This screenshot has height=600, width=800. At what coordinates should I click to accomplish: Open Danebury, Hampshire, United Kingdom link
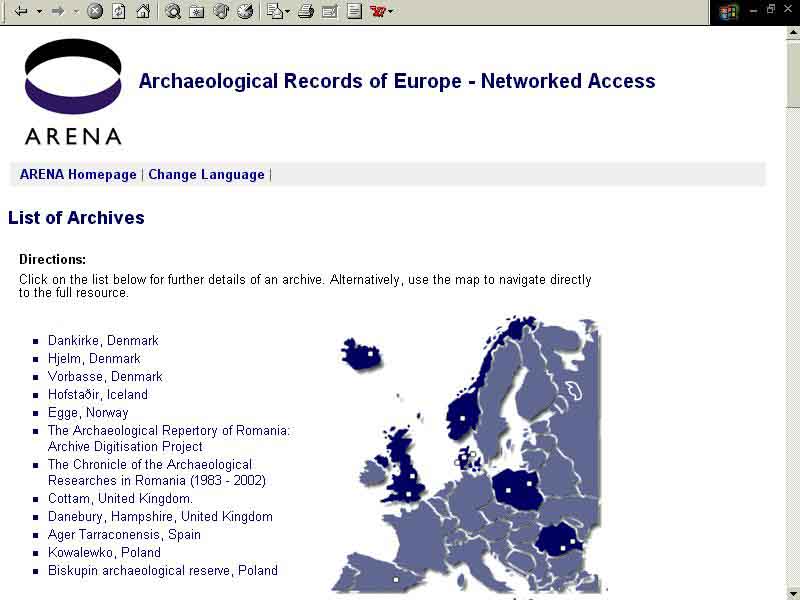(160, 516)
